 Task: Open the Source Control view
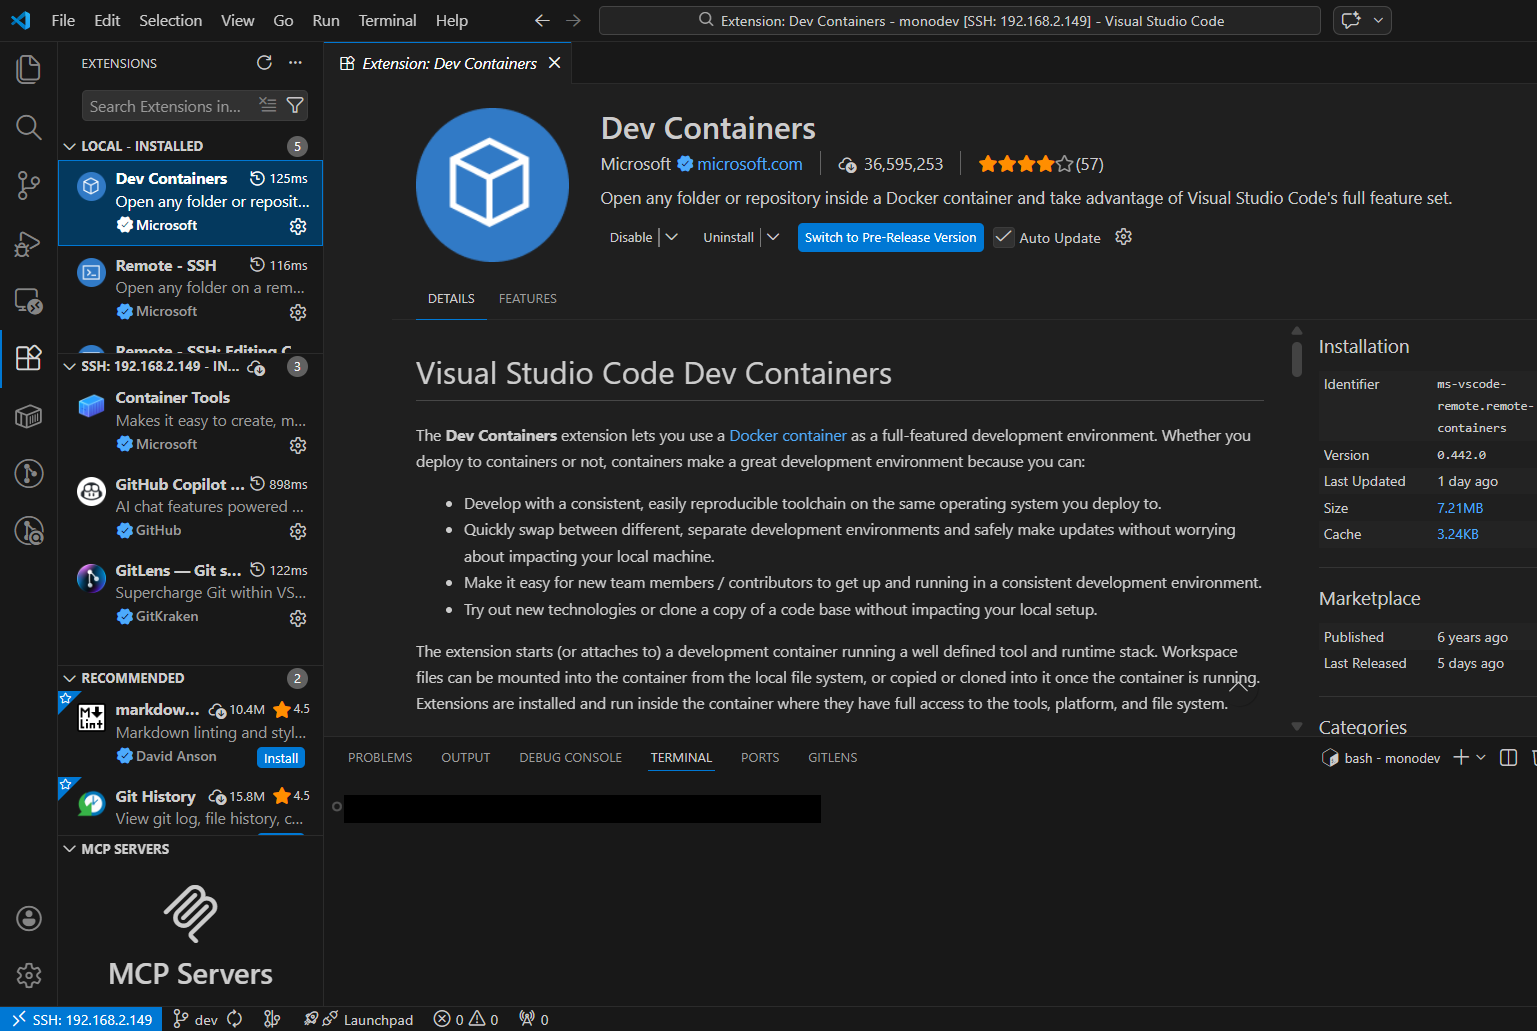pos(29,185)
